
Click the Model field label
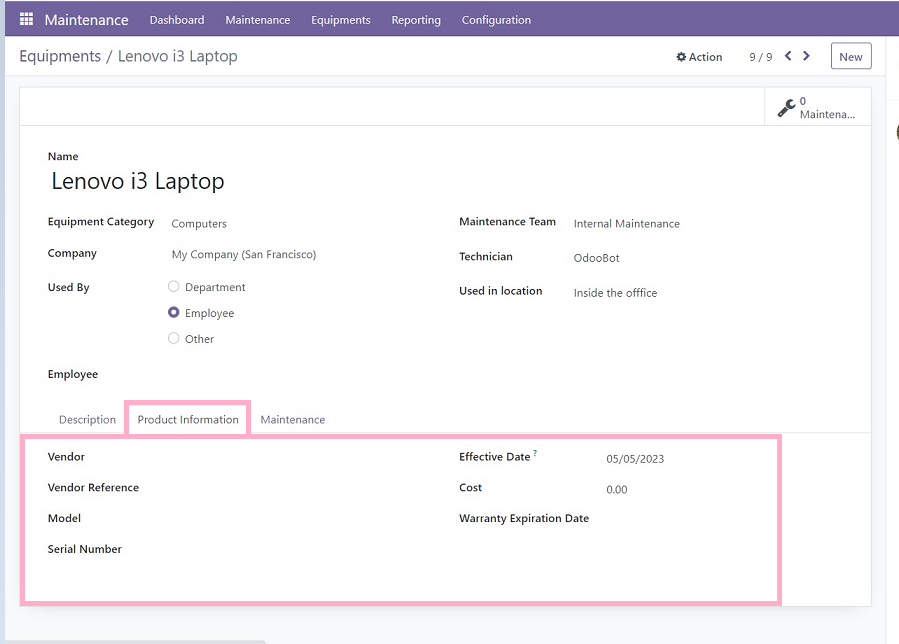pyautogui.click(x=64, y=518)
